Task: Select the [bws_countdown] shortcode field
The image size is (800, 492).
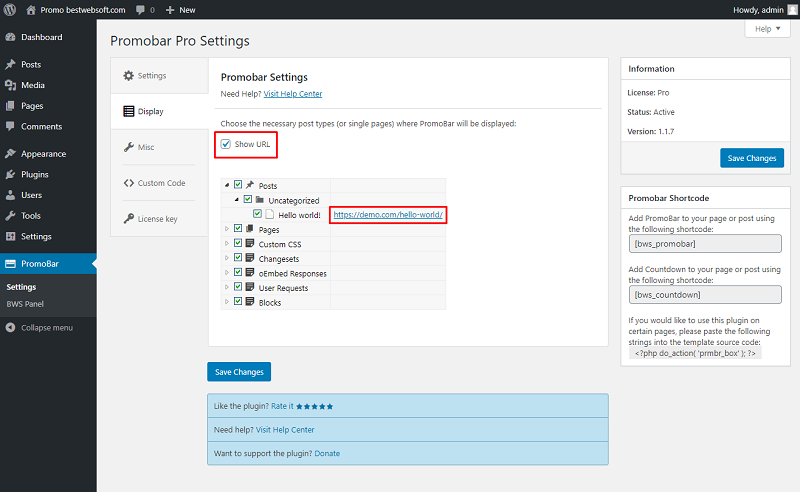Action: pos(705,294)
